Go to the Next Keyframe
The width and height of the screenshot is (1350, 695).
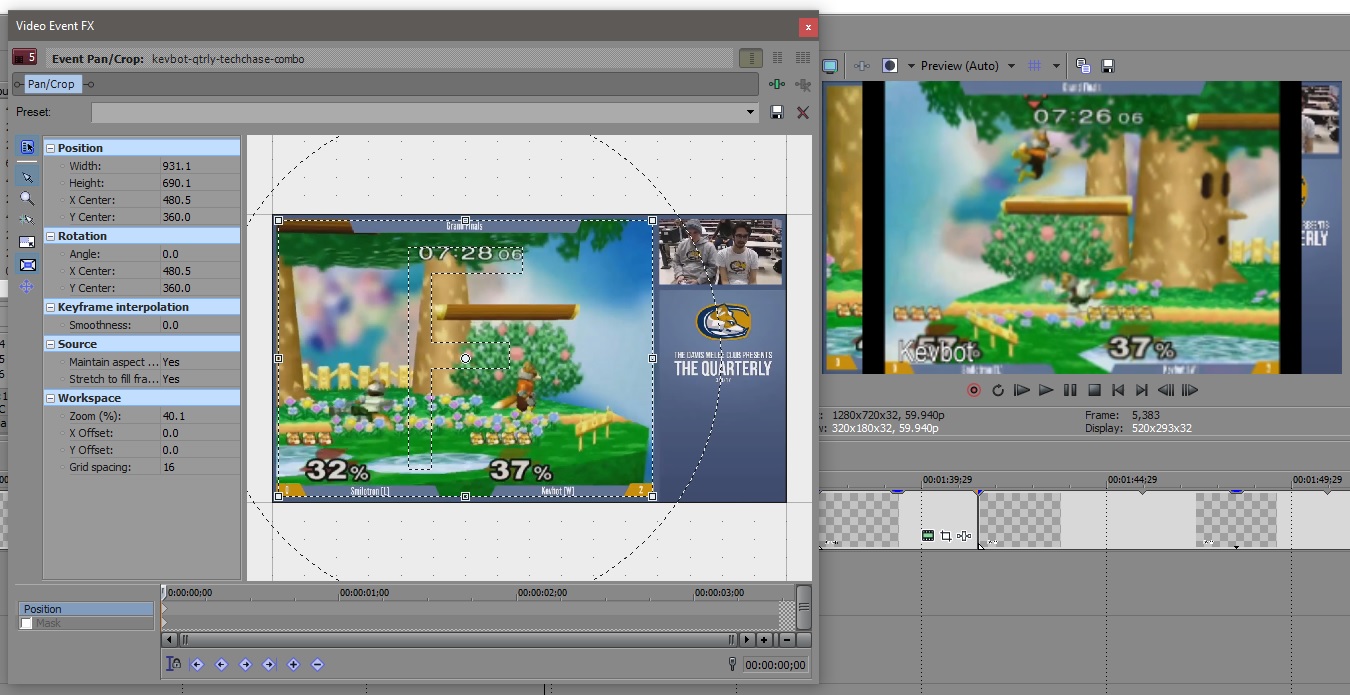(245, 664)
